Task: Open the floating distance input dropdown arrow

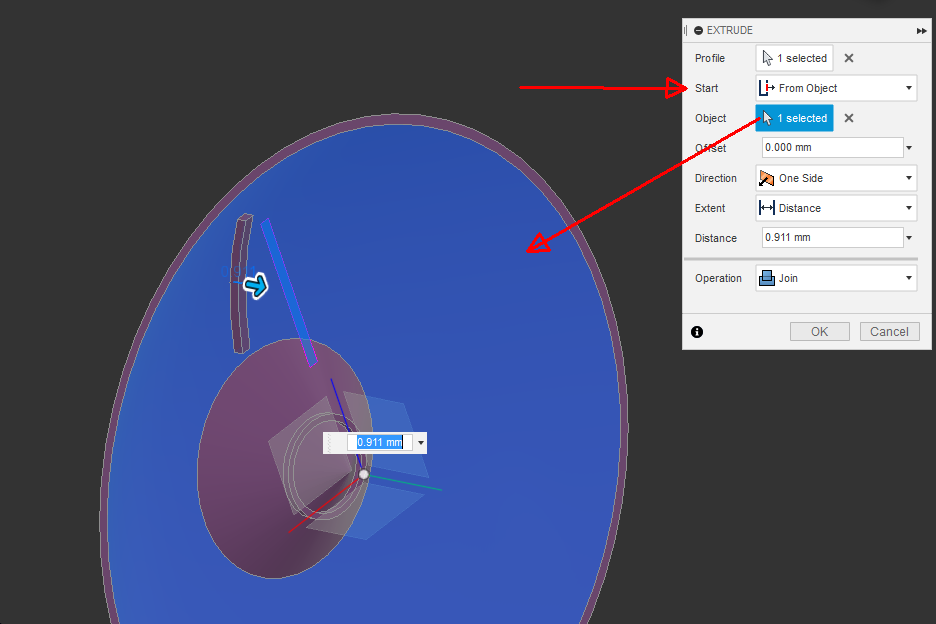Action: (x=421, y=443)
